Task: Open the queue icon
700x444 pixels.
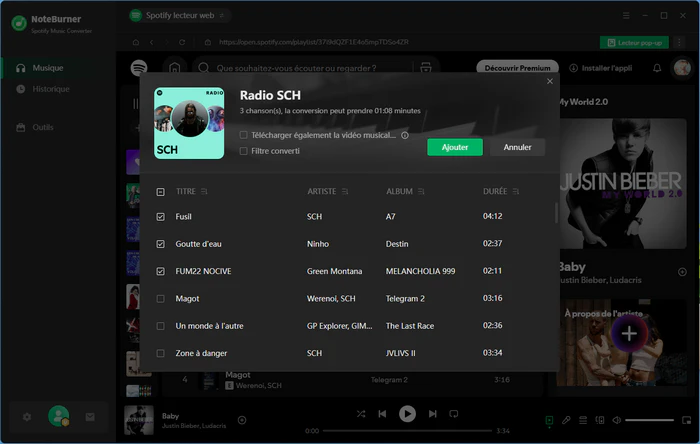Action: tap(583, 420)
